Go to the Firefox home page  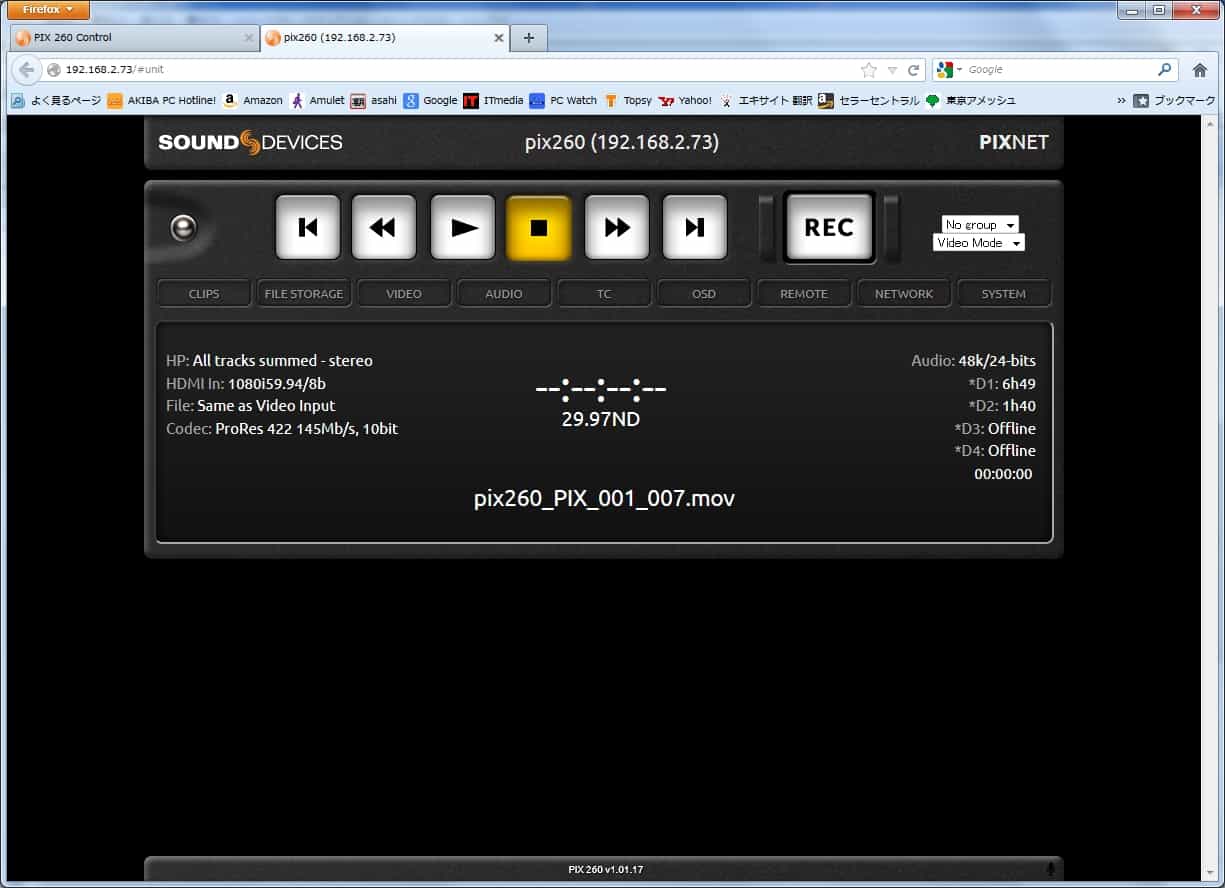[1200, 70]
